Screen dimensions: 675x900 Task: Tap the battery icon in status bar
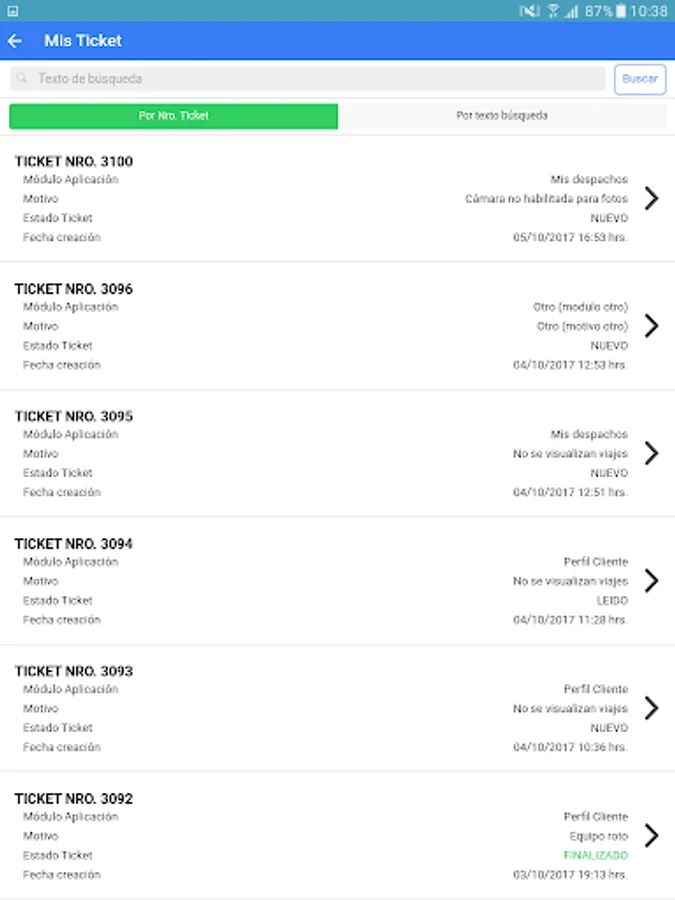coord(622,11)
